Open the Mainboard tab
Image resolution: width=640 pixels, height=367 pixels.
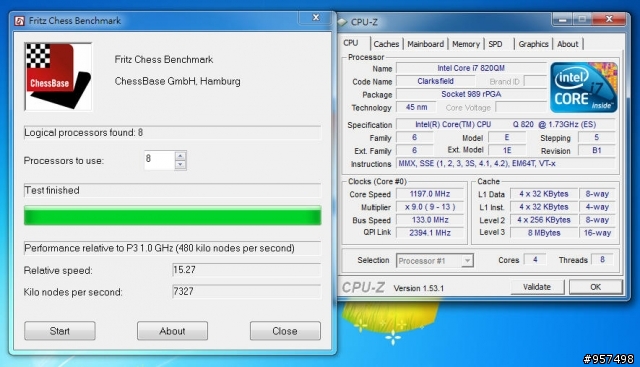coord(425,44)
